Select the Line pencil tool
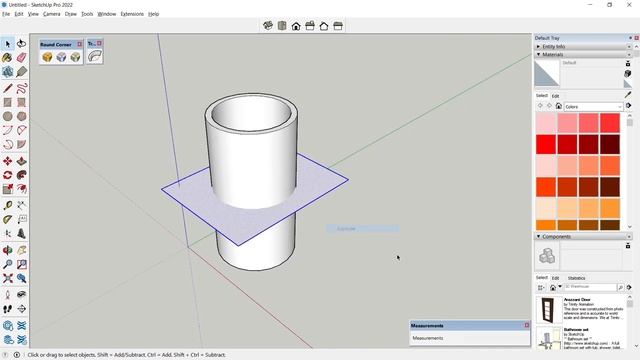Image resolution: width=640 pixels, height=360 pixels. click(x=8, y=88)
